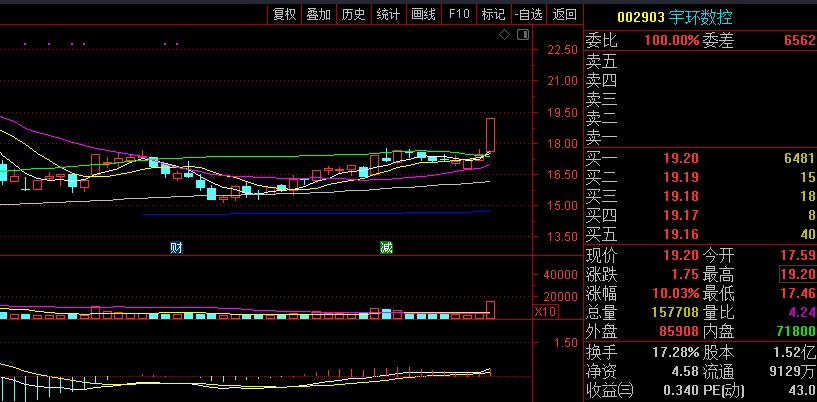Click the window layout icon beside the diamond
Image resolution: width=817 pixels, height=402 pixels.
(523, 35)
